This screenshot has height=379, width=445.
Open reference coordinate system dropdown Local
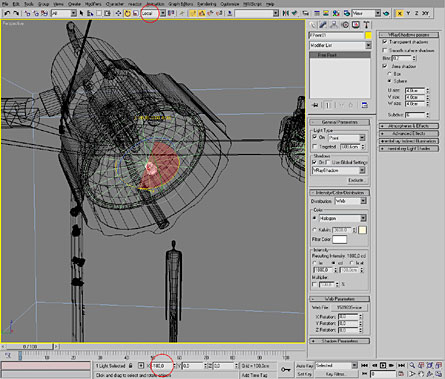(153, 13)
